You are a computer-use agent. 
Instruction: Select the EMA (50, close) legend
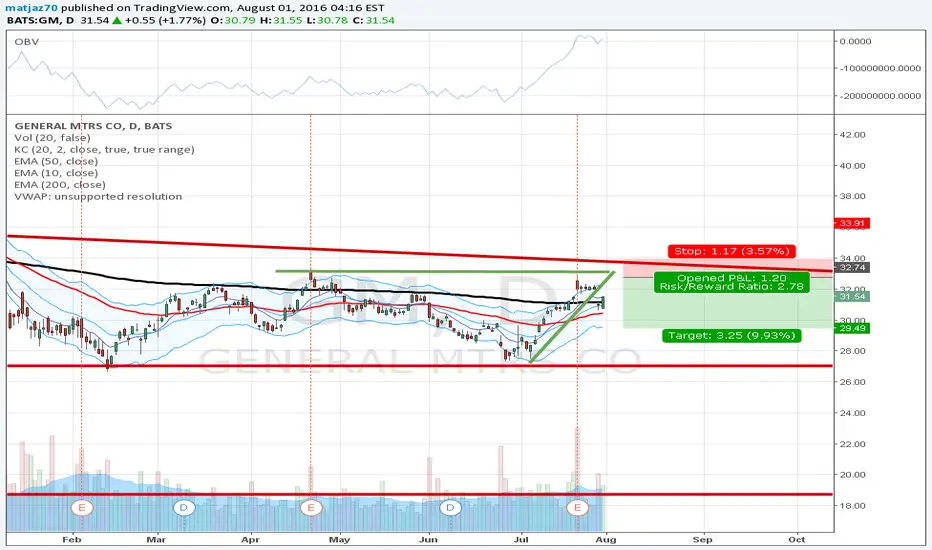(56, 161)
